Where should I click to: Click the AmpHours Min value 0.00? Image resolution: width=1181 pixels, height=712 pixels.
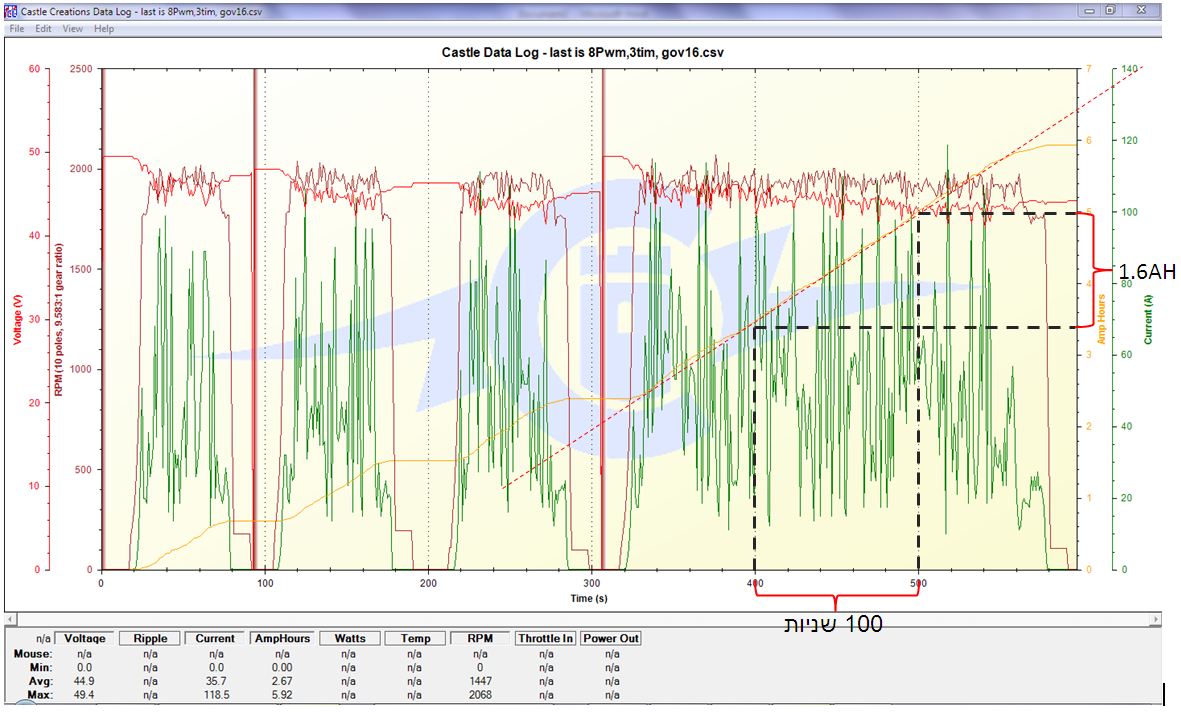click(x=282, y=668)
